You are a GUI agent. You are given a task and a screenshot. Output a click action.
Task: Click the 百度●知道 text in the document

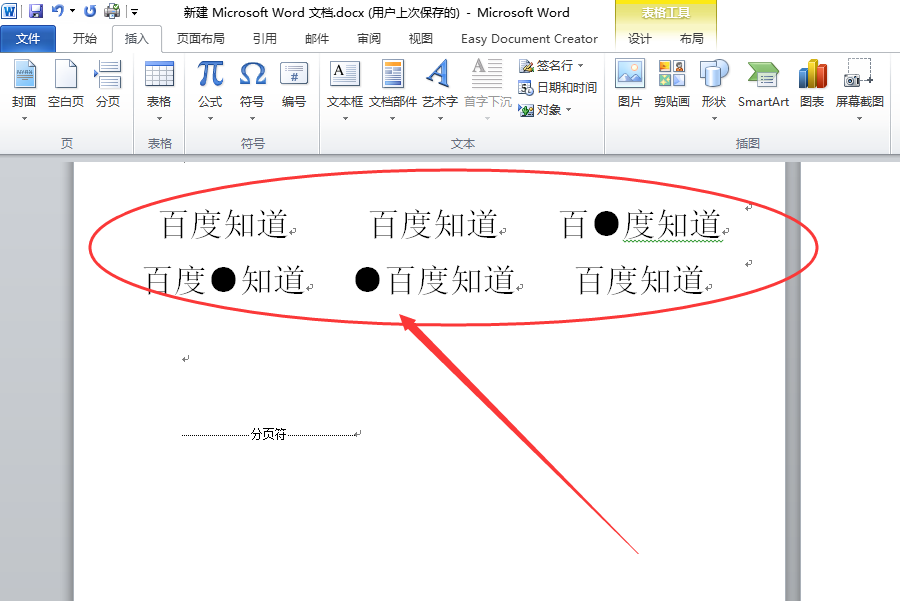[x=224, y=280]
